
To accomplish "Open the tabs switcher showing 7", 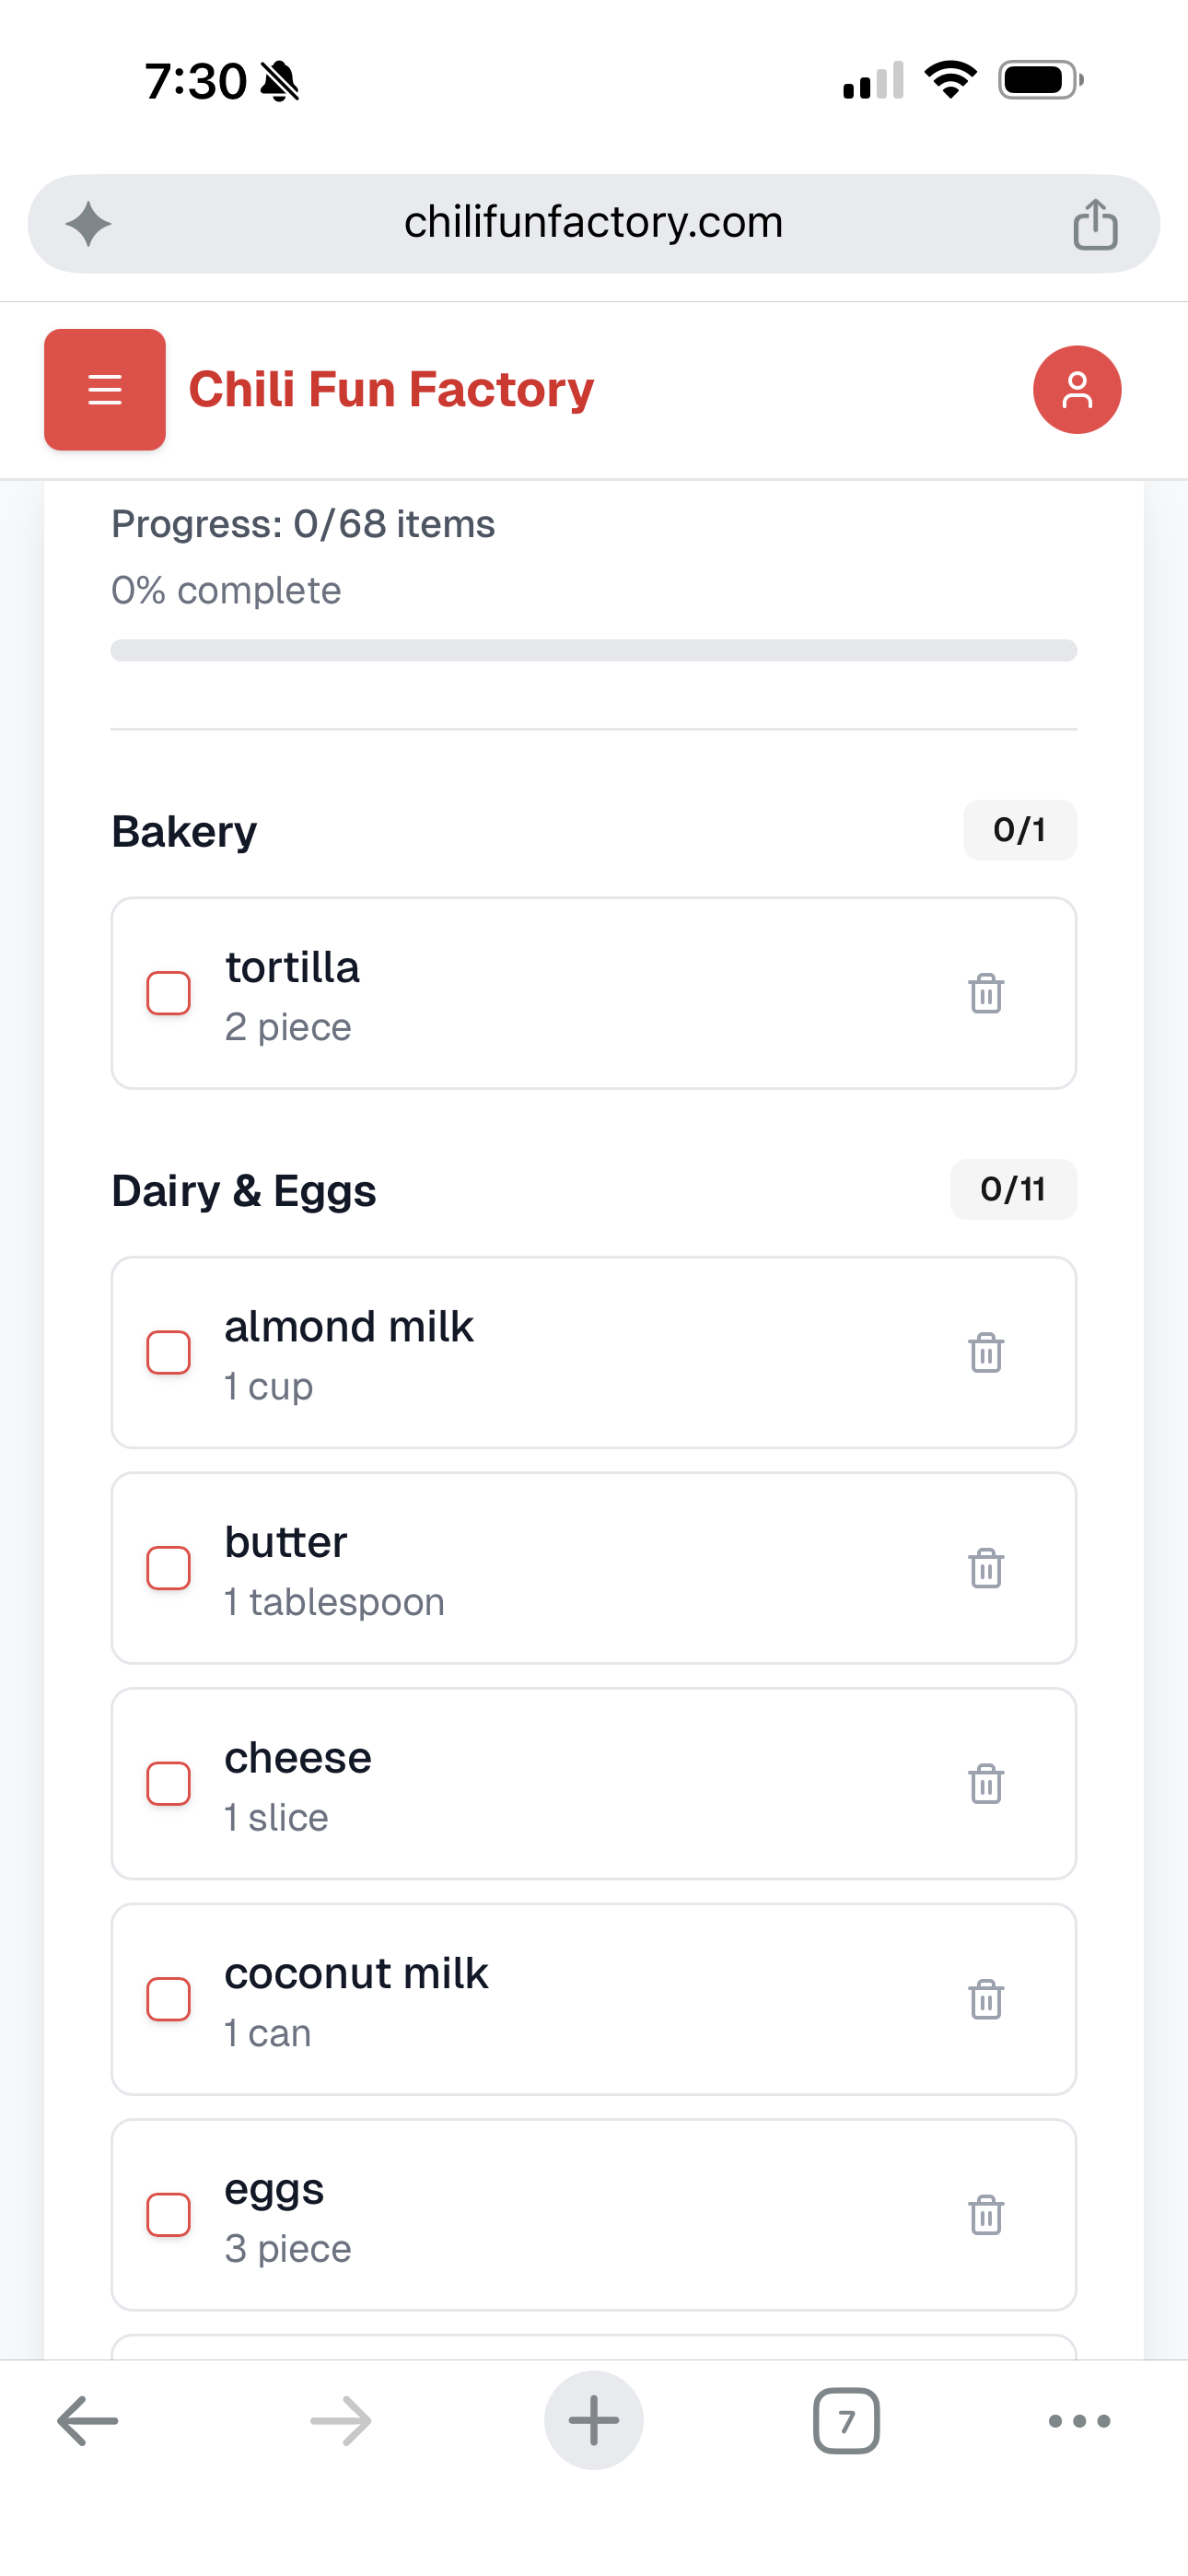I will pyautogui.click(x=846, y=2421).
